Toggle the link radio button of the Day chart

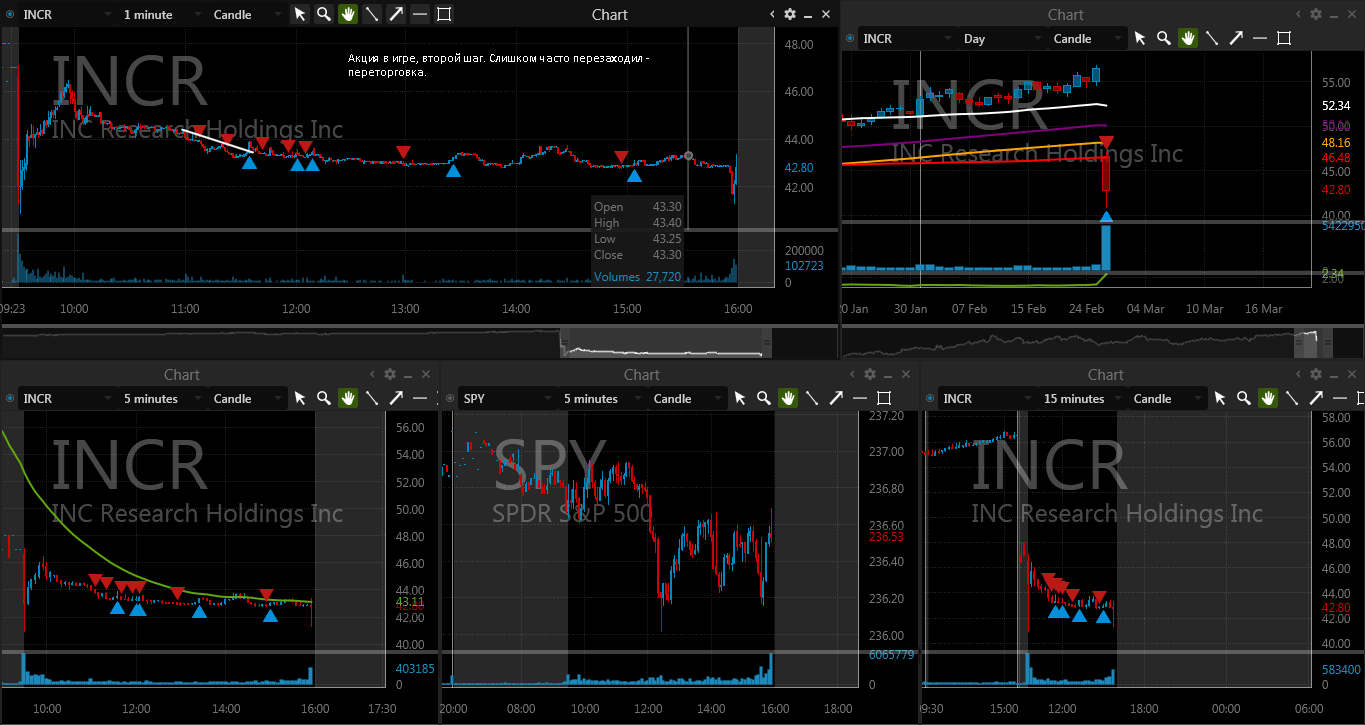click(850, 38)
